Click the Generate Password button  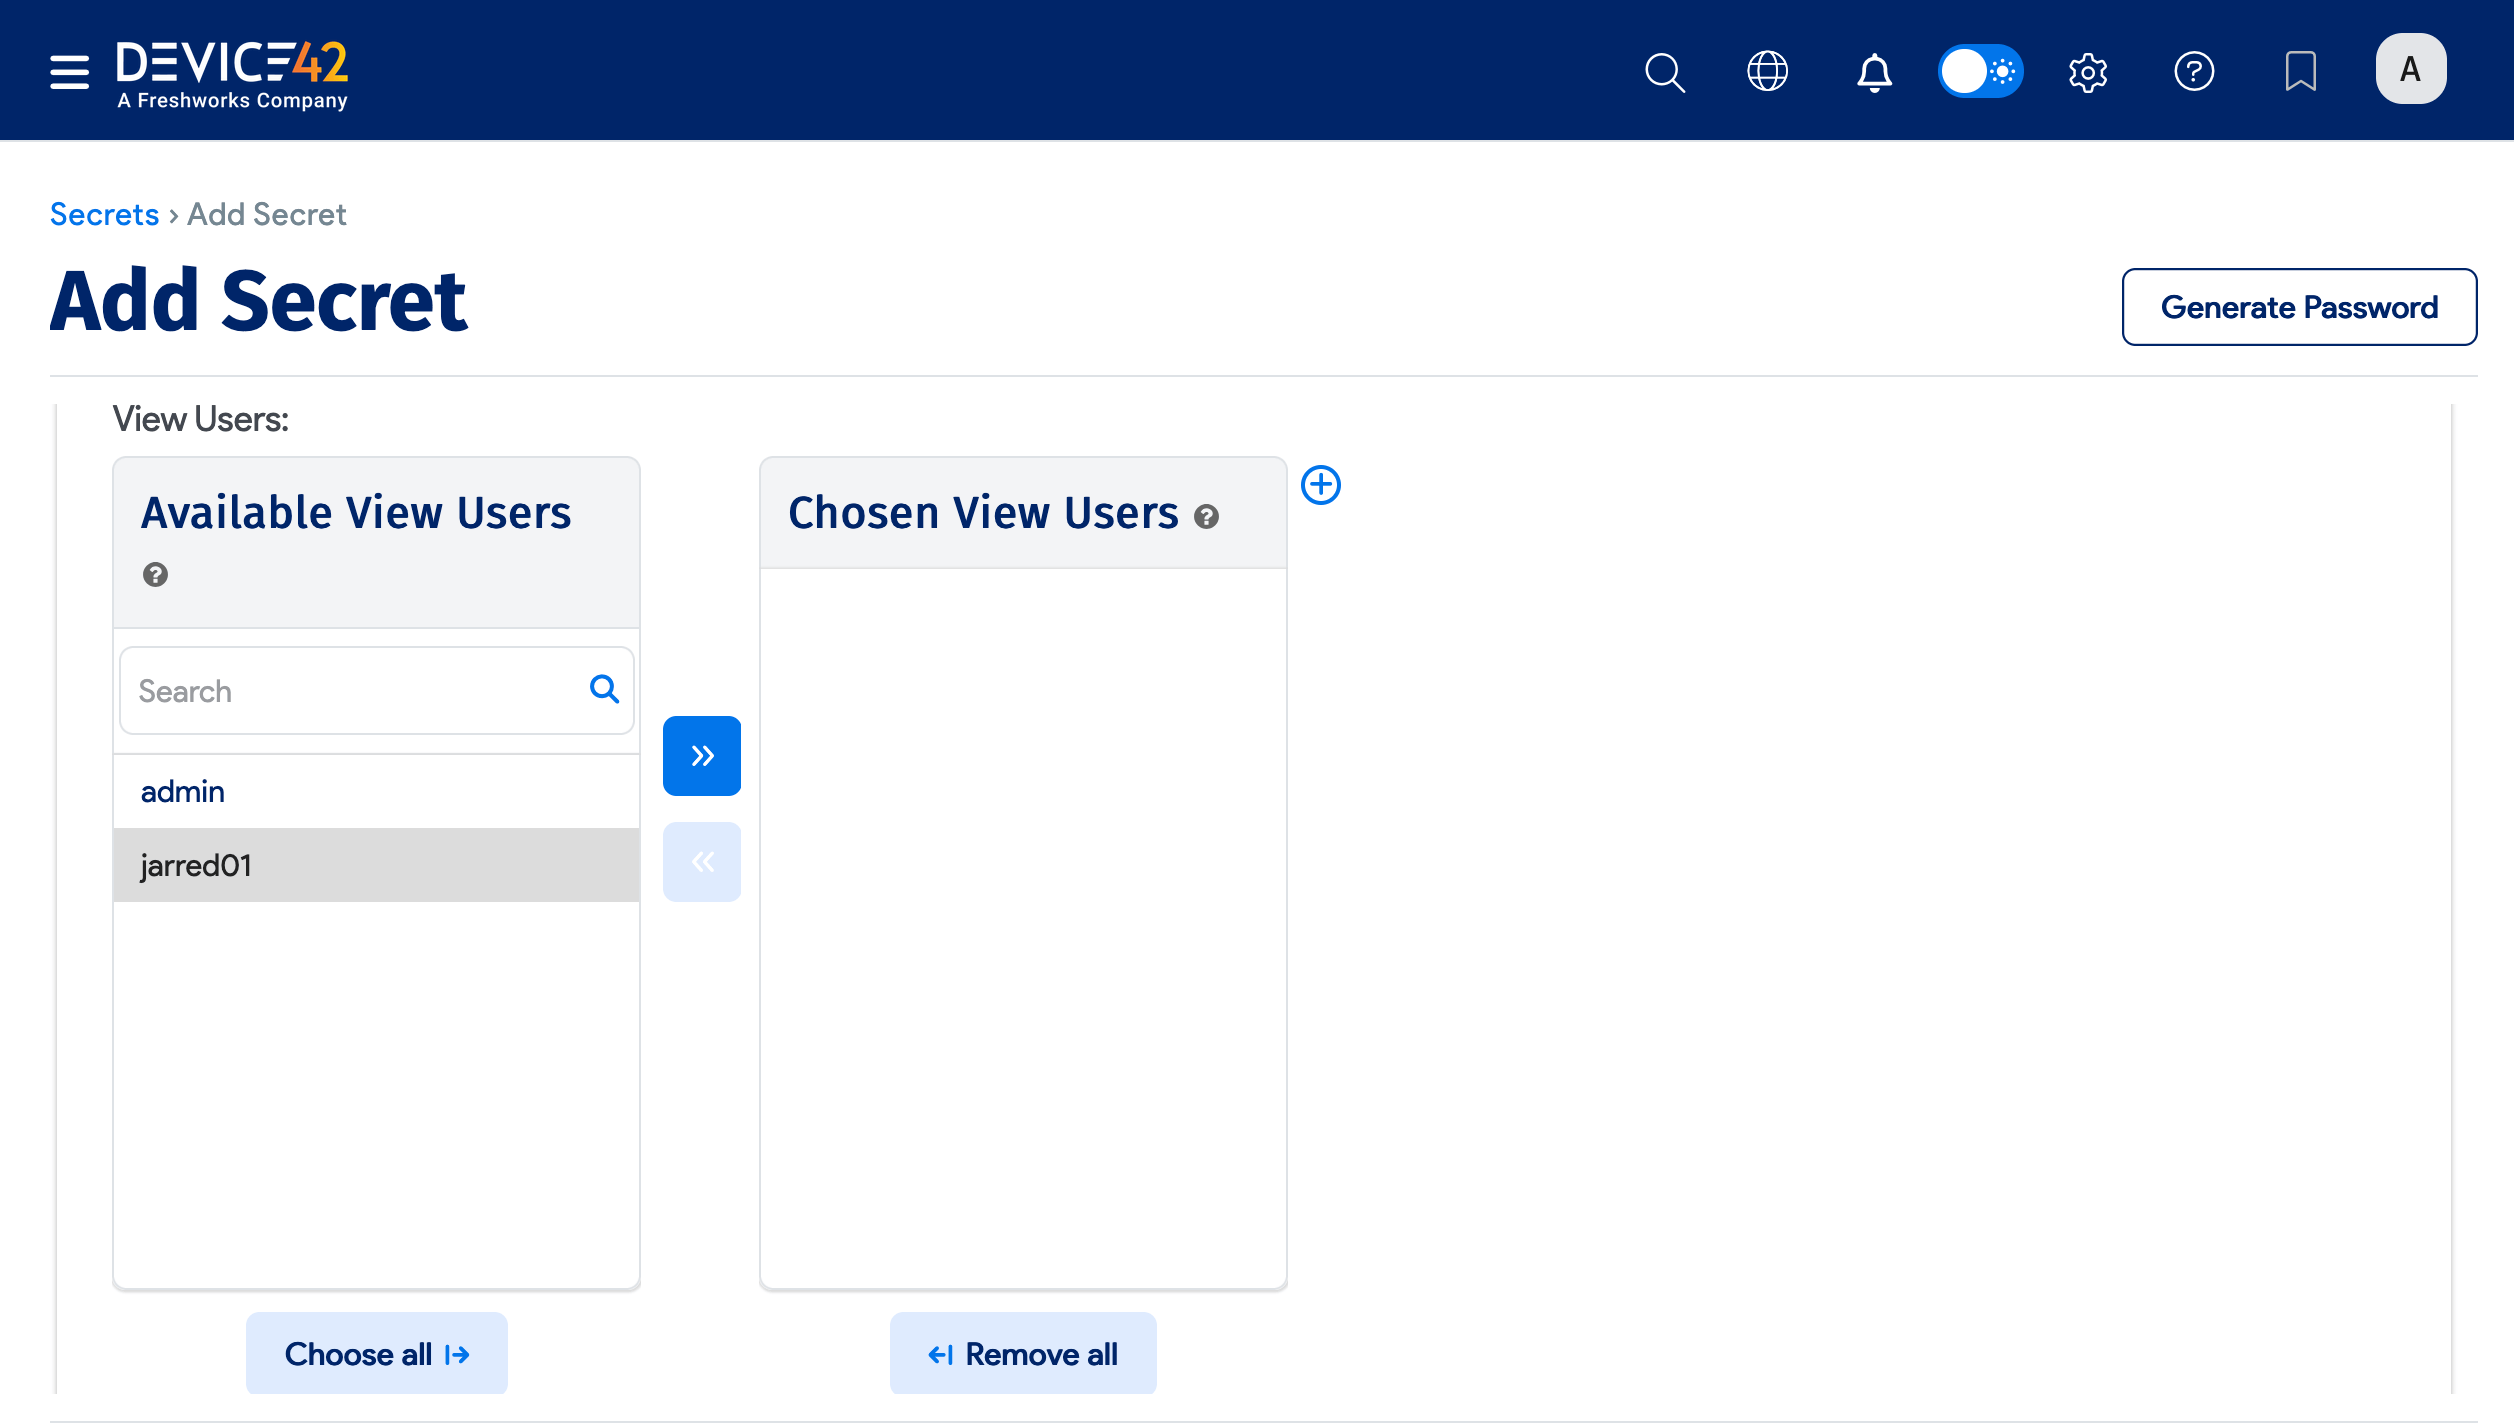[x=2299, y=307]
